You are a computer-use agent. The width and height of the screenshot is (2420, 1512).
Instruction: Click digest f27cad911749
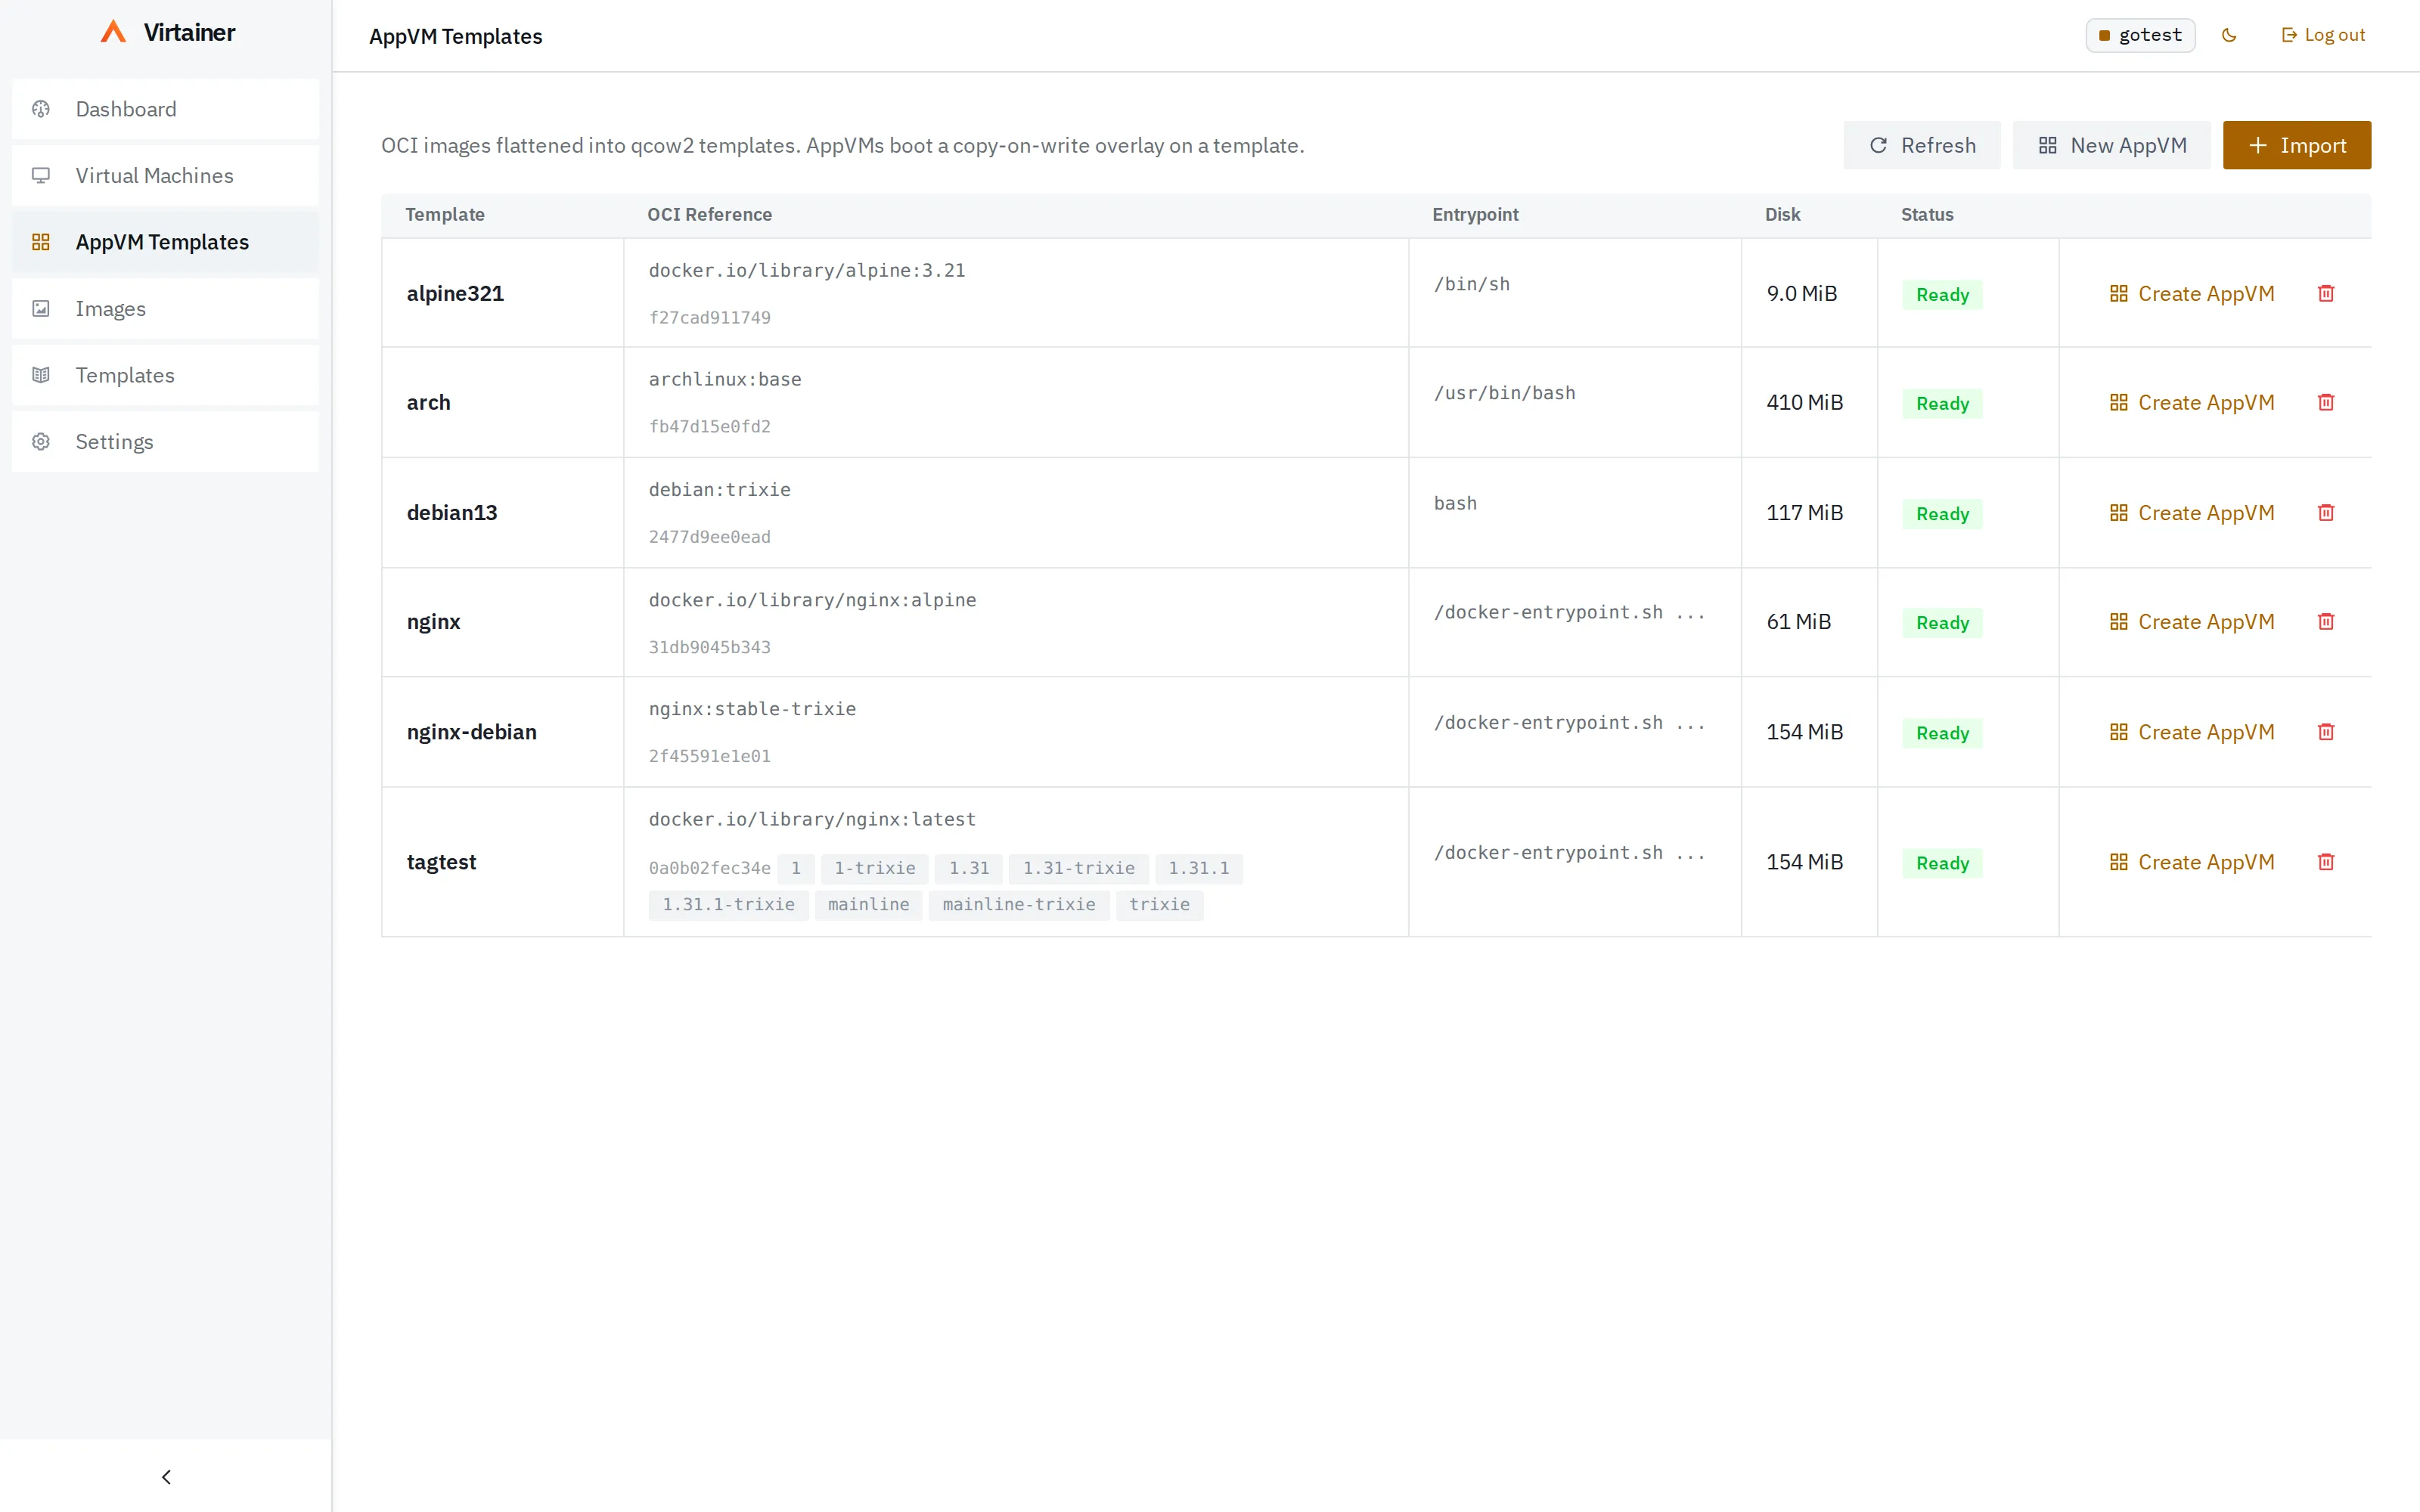pos(710,318)
